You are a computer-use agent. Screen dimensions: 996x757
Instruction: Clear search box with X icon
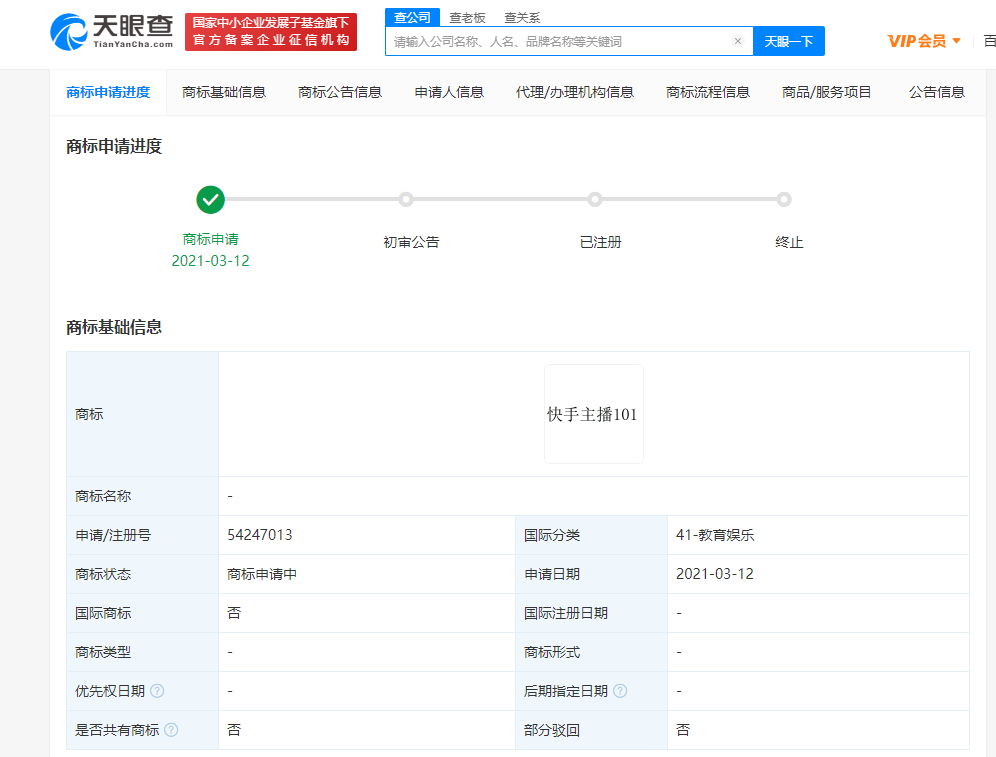[x=738, y=42]
